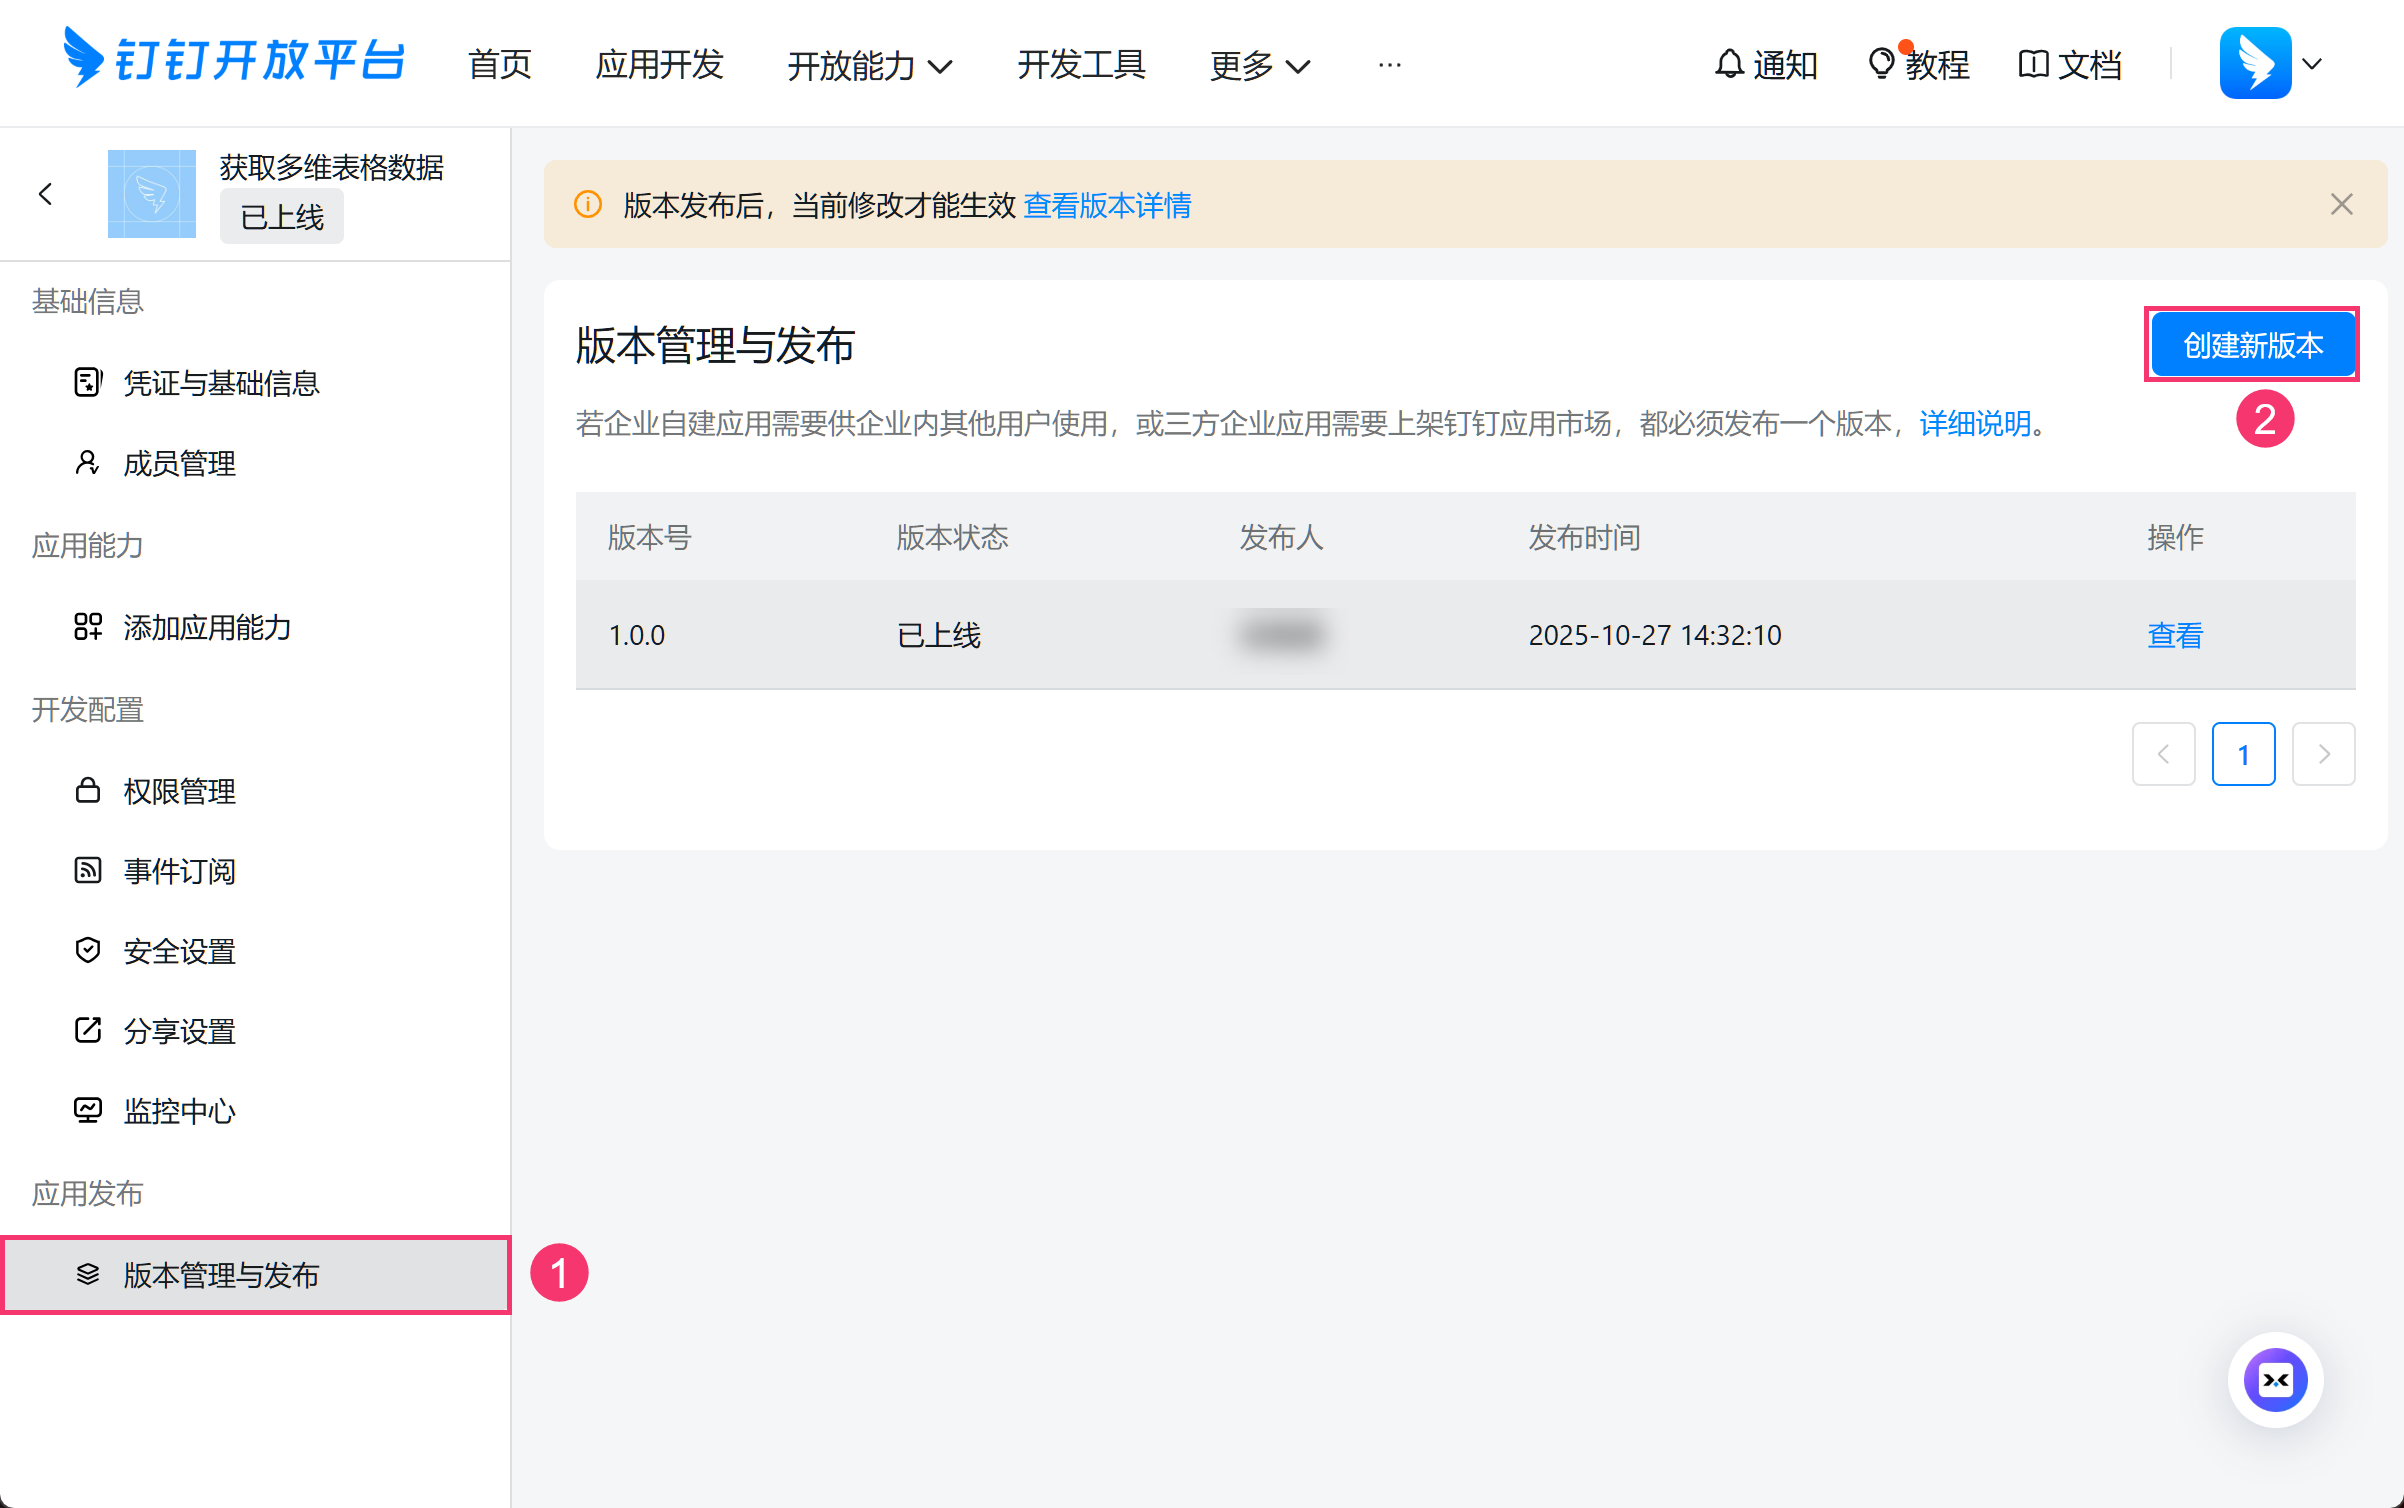Click the back arrow beside app name
2404x1508 pixels.
pyautogui.click(x=46, y=194)
